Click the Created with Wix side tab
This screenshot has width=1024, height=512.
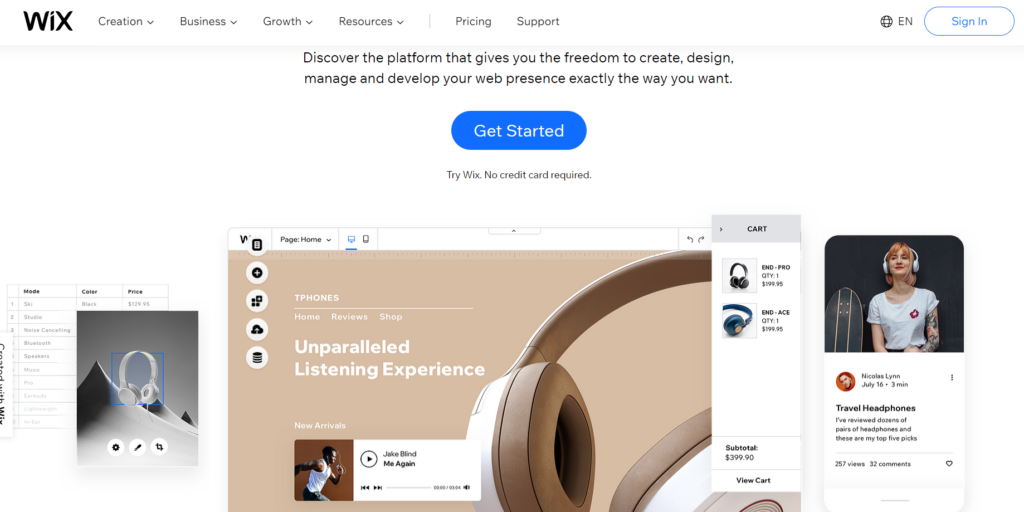click(4, 384)
